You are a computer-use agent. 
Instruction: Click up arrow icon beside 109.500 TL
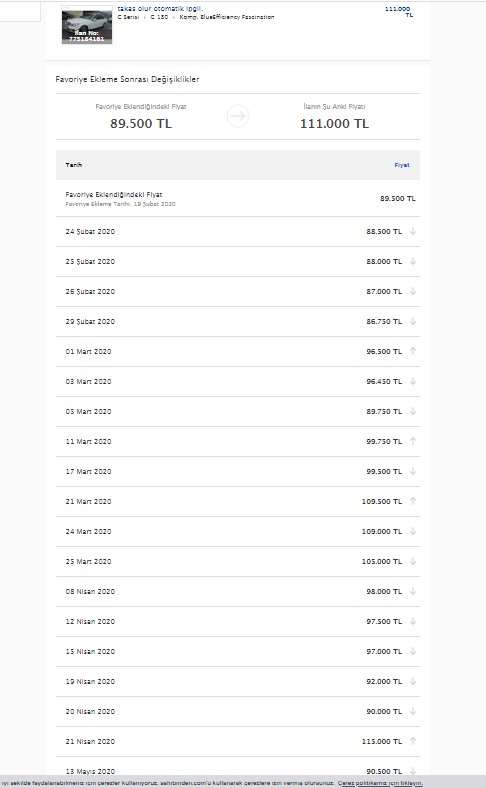413,501
